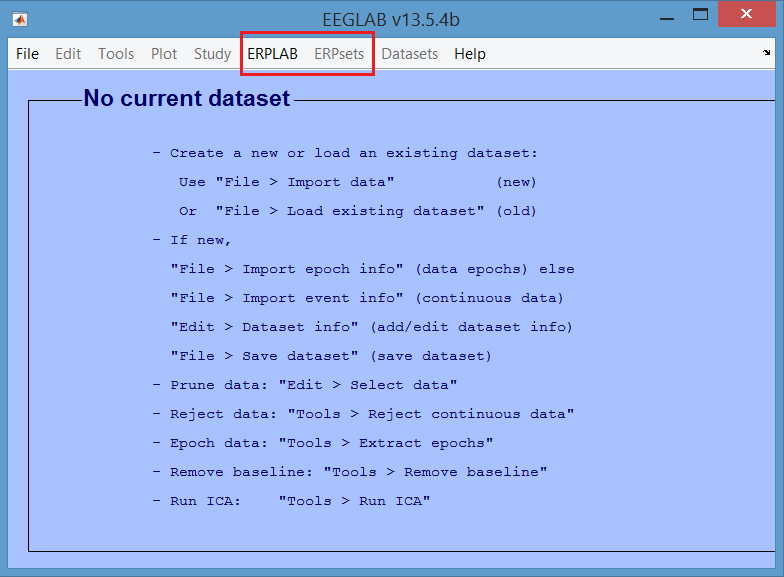Close the EEGLAB window

(746, 14)
